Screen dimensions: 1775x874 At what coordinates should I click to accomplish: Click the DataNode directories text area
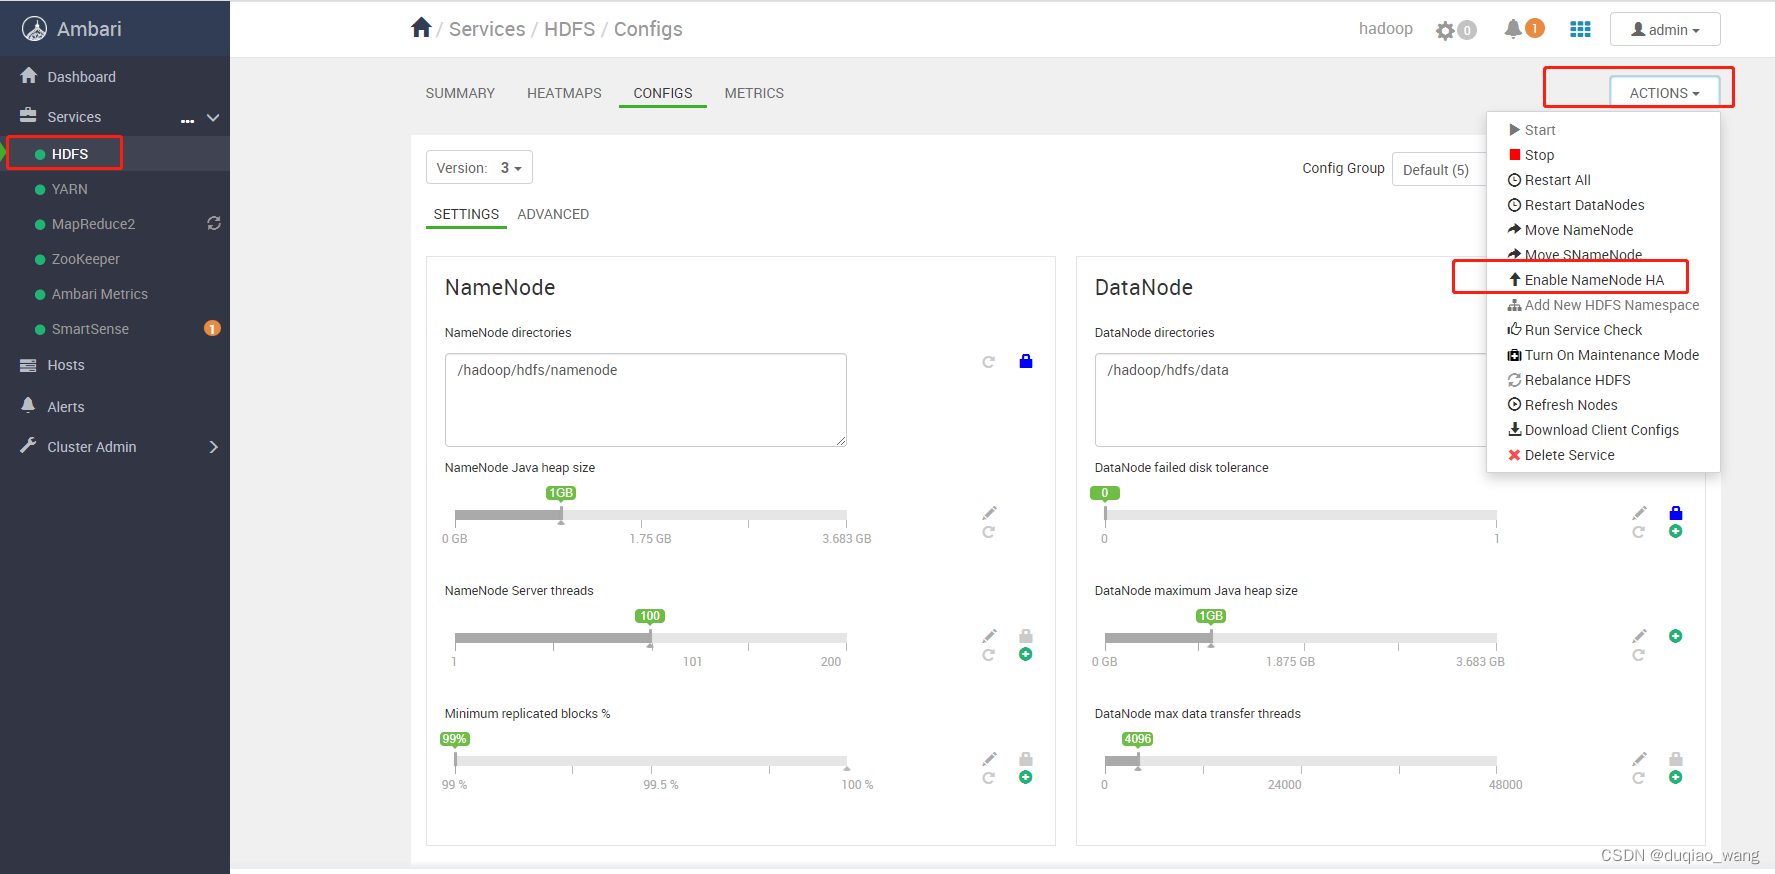1291,400
